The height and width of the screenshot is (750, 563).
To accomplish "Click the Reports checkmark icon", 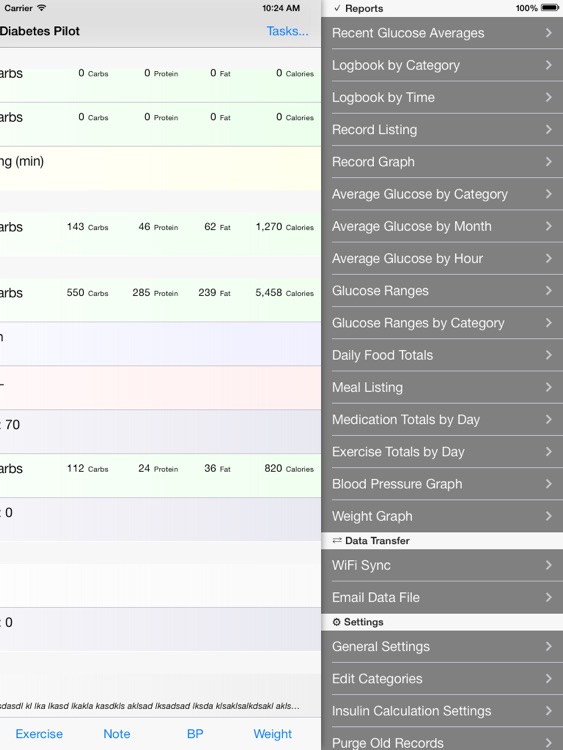I will tap(337, 8).
